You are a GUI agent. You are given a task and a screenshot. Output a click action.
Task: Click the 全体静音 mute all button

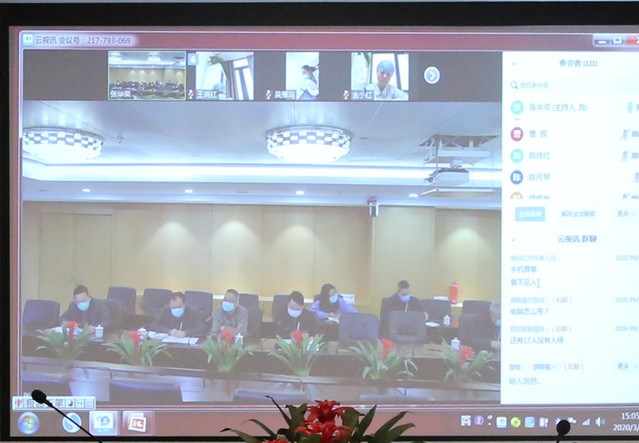click(x=531, y=213)
